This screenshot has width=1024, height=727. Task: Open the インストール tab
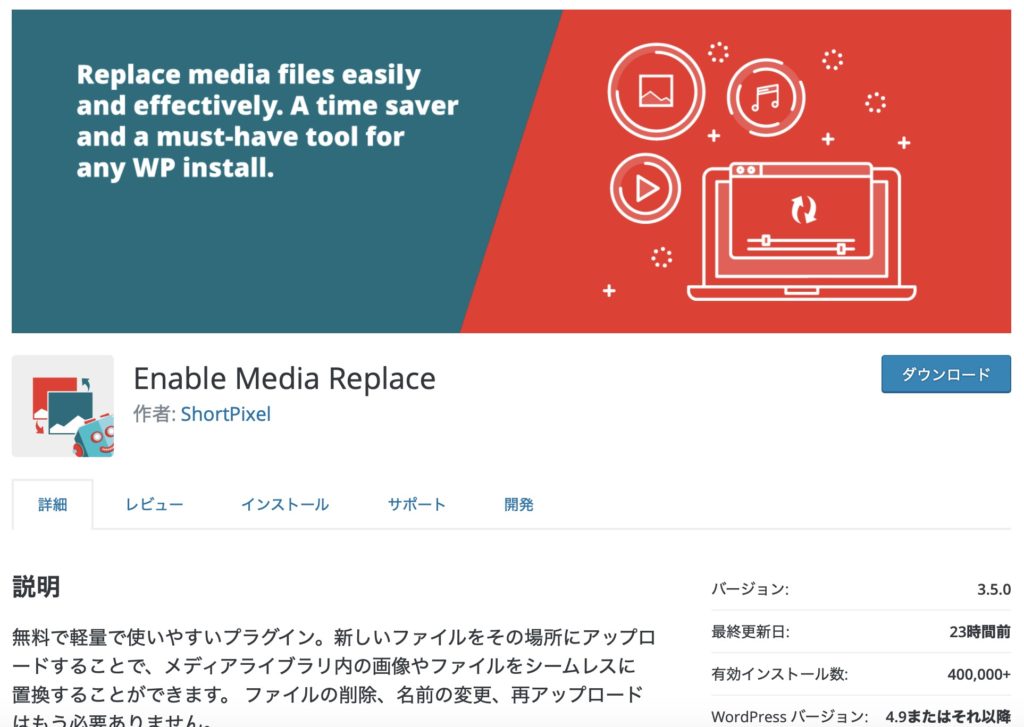284,505
